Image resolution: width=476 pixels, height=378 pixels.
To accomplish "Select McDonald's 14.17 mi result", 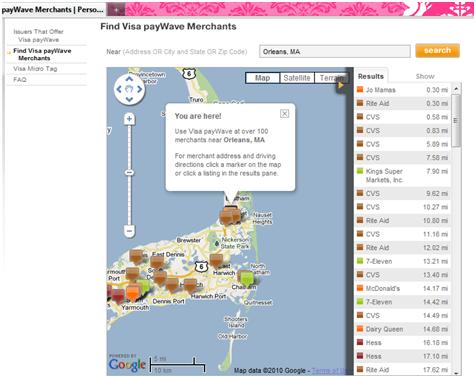I will [403, 288].
